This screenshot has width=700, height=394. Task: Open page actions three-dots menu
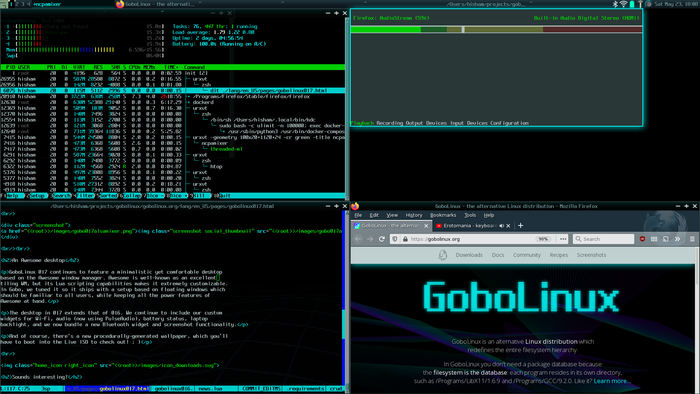[x=563, y=239]
